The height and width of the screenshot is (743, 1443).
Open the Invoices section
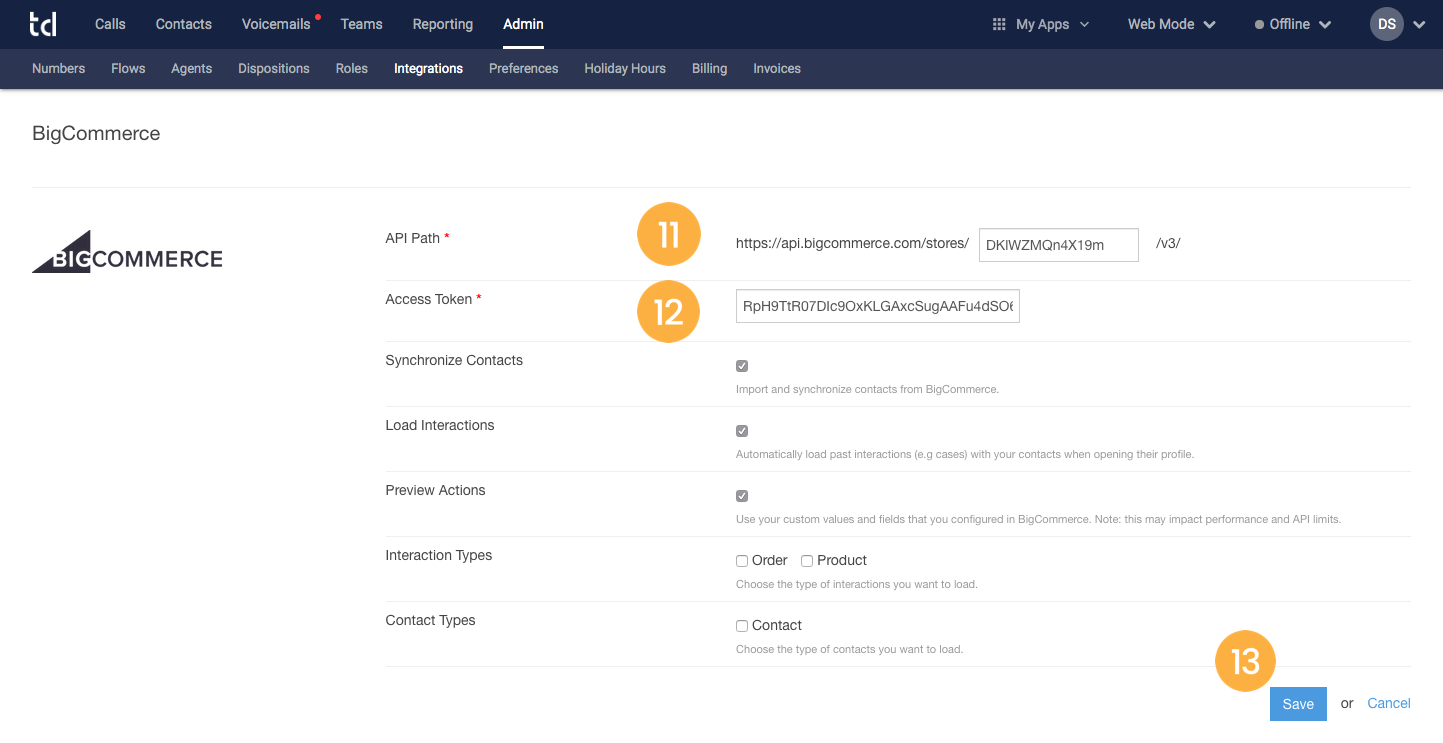[x=777, y=69]
